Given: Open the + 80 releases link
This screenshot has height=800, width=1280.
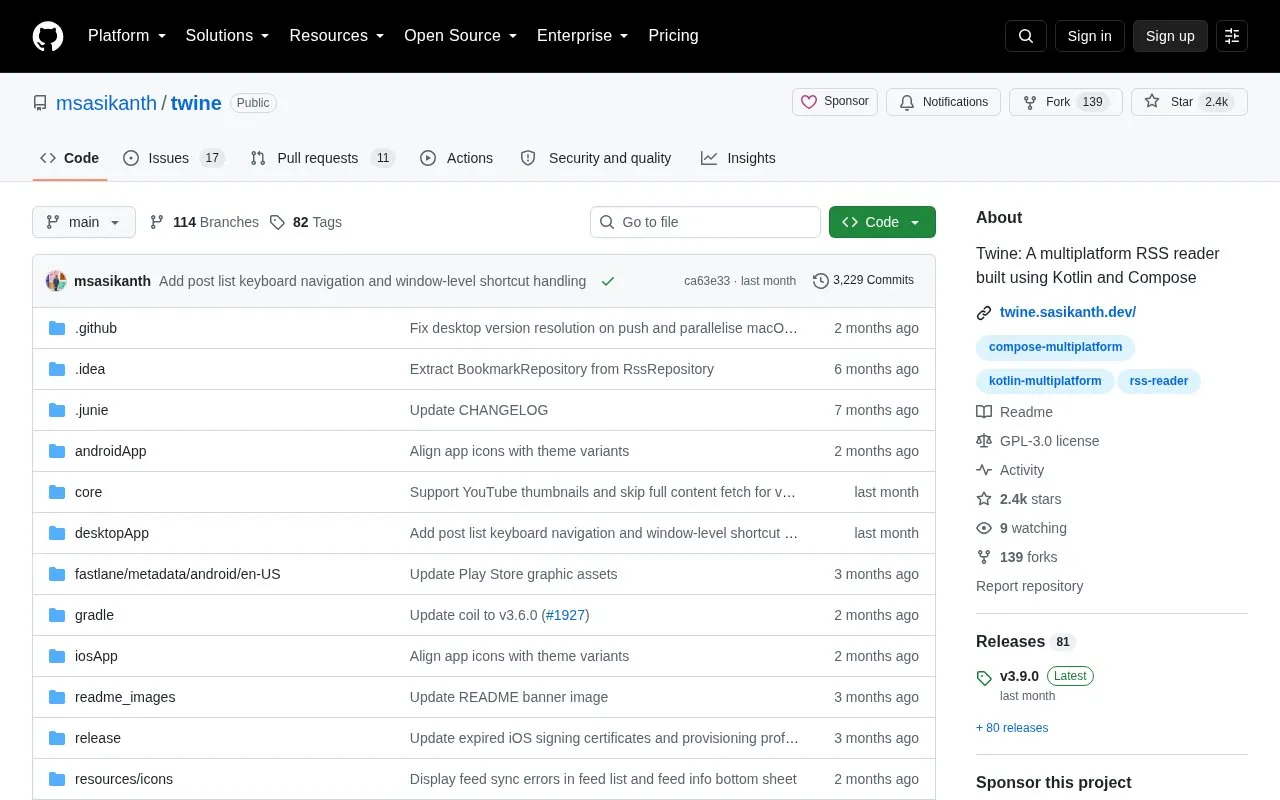Looking at the screenshot, I should pos(1012,728).
